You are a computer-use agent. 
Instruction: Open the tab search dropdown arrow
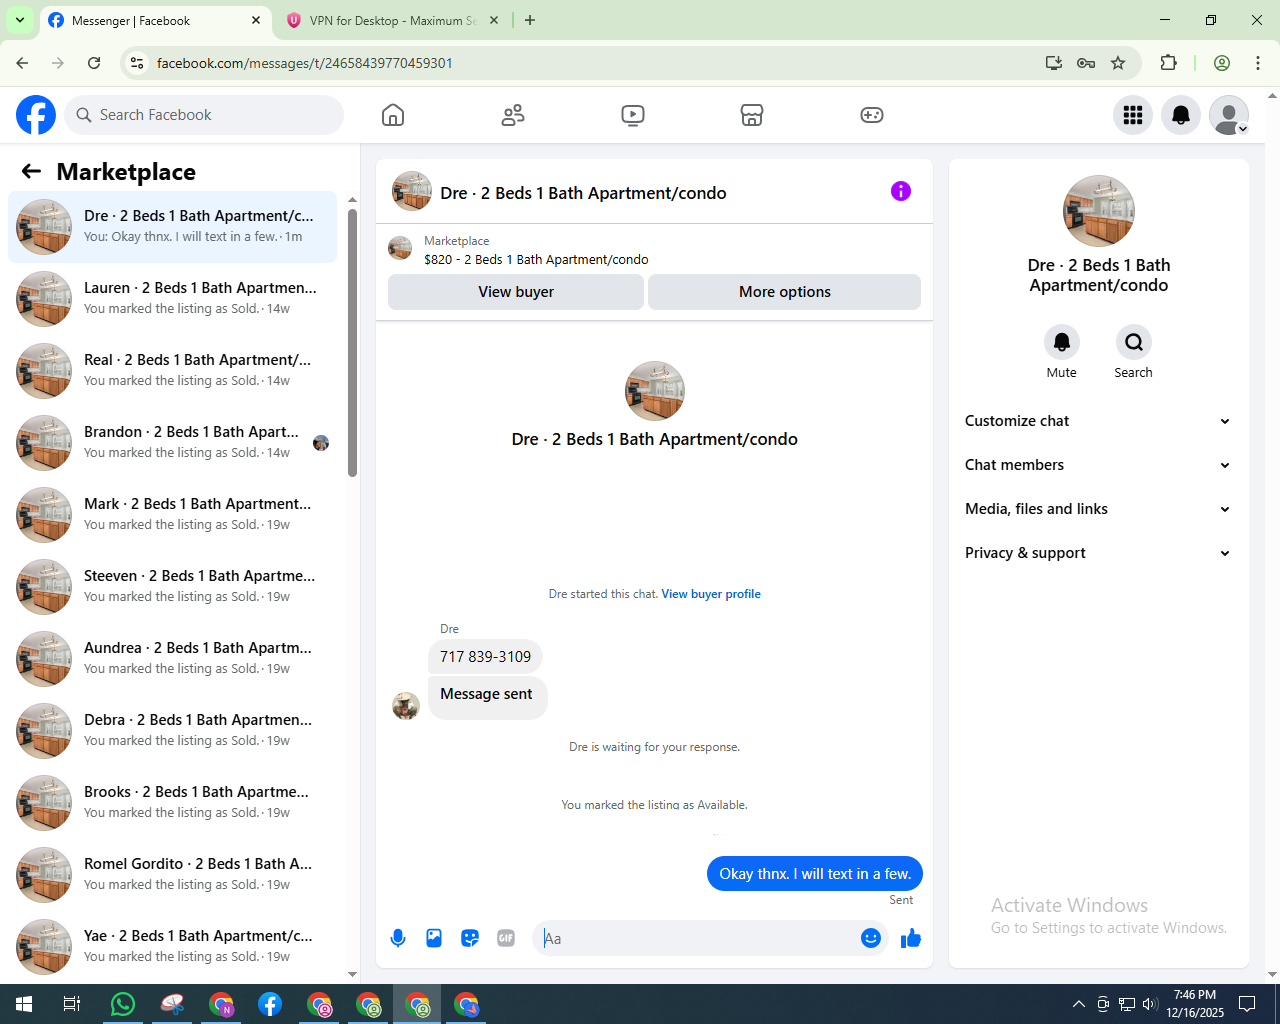coord(20,20)
